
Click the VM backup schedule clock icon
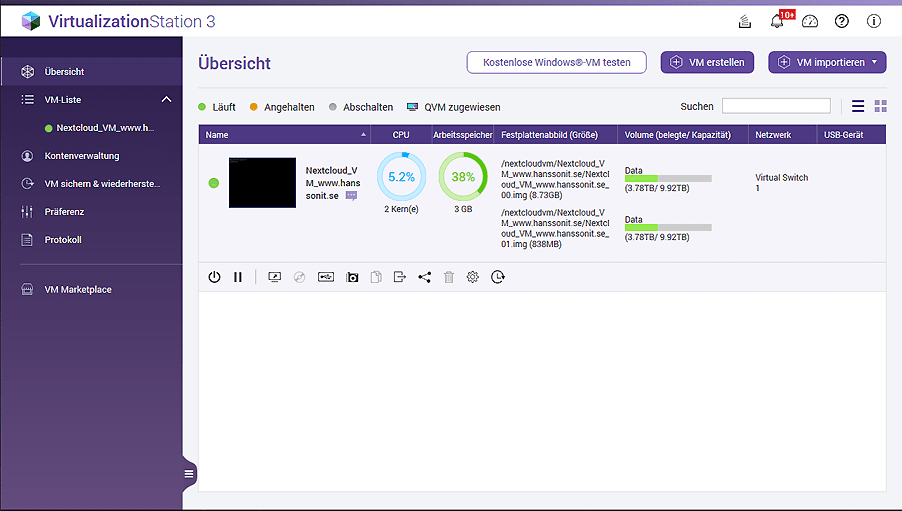(x=498, y=277)
